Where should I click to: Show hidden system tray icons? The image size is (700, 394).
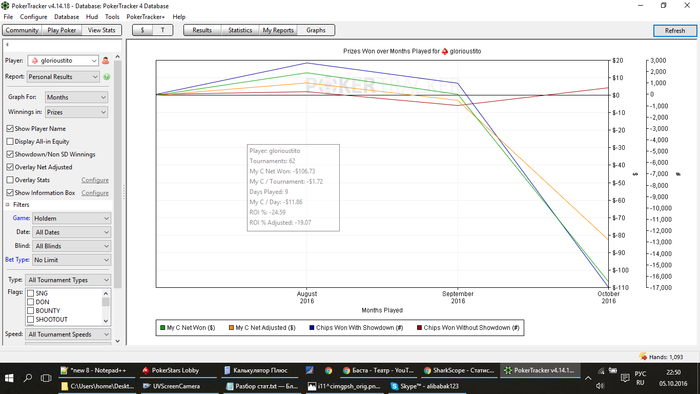[588, 378]
